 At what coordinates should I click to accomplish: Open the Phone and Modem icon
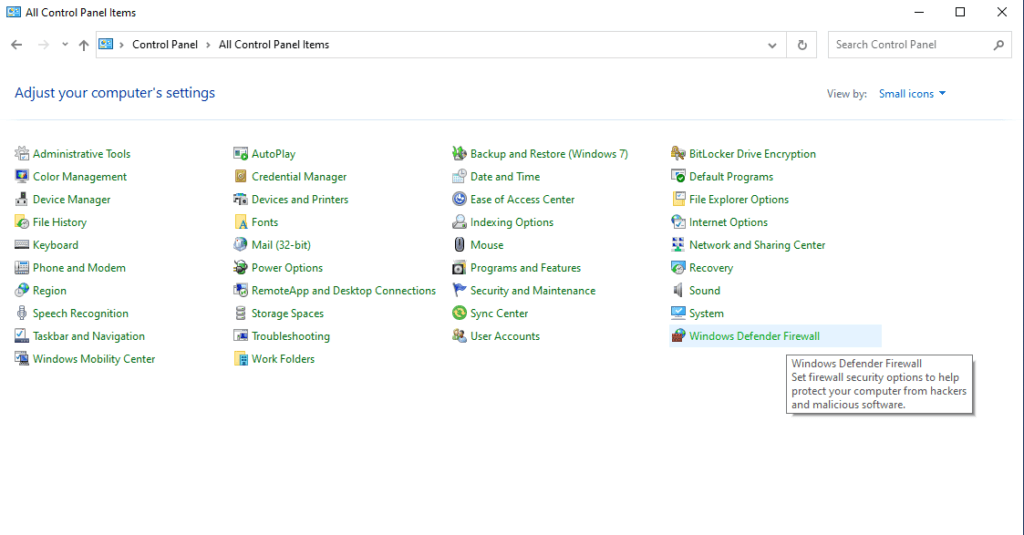coord(22,268)
